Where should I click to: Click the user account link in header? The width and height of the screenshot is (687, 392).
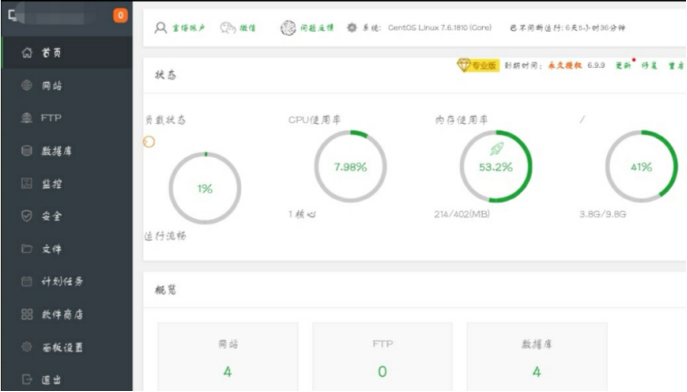pos(180,28)
